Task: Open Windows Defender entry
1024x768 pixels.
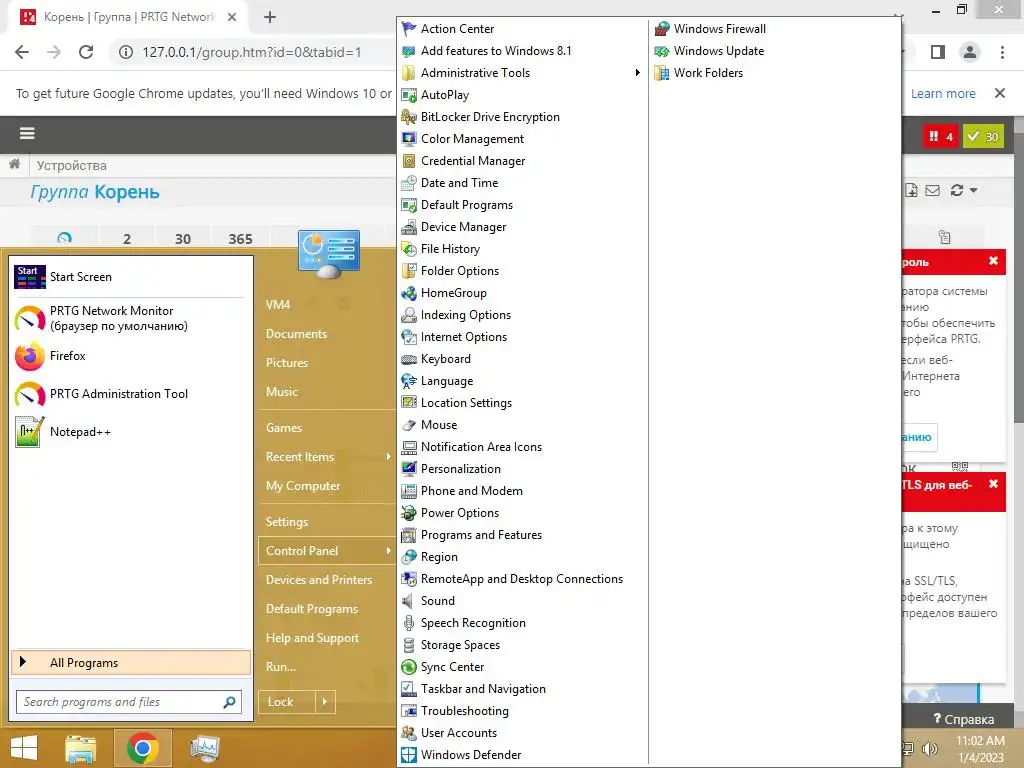Action: tap(461, 755)
